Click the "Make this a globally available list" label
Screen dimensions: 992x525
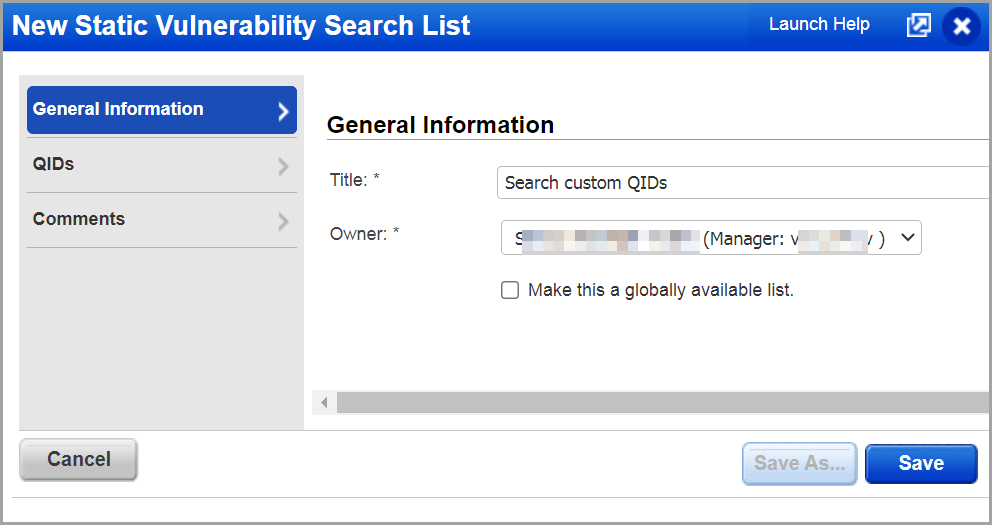pyautogui.click(x=660, y=290)
